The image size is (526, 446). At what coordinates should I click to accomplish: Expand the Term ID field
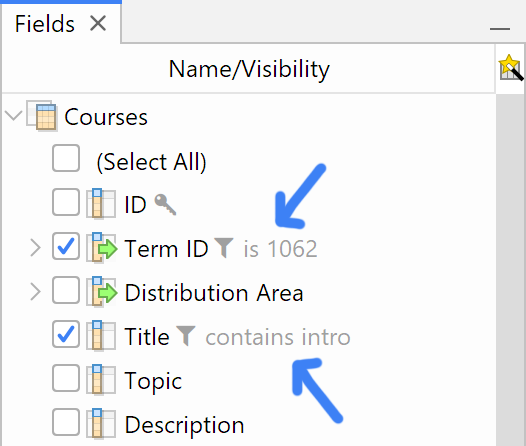click(35, 248)
